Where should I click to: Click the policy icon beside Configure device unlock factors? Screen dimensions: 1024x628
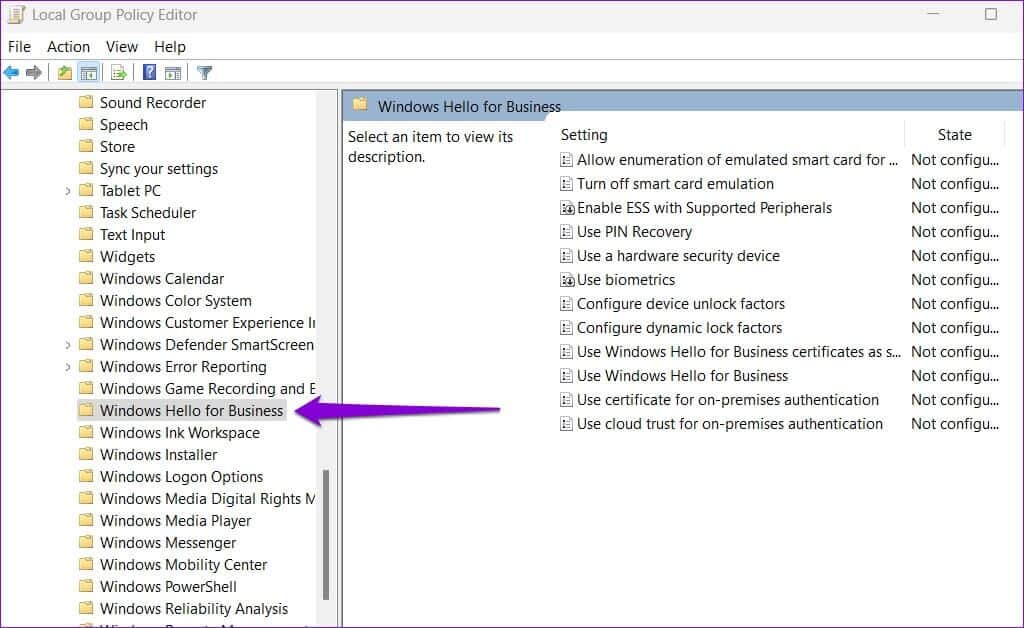566,304
